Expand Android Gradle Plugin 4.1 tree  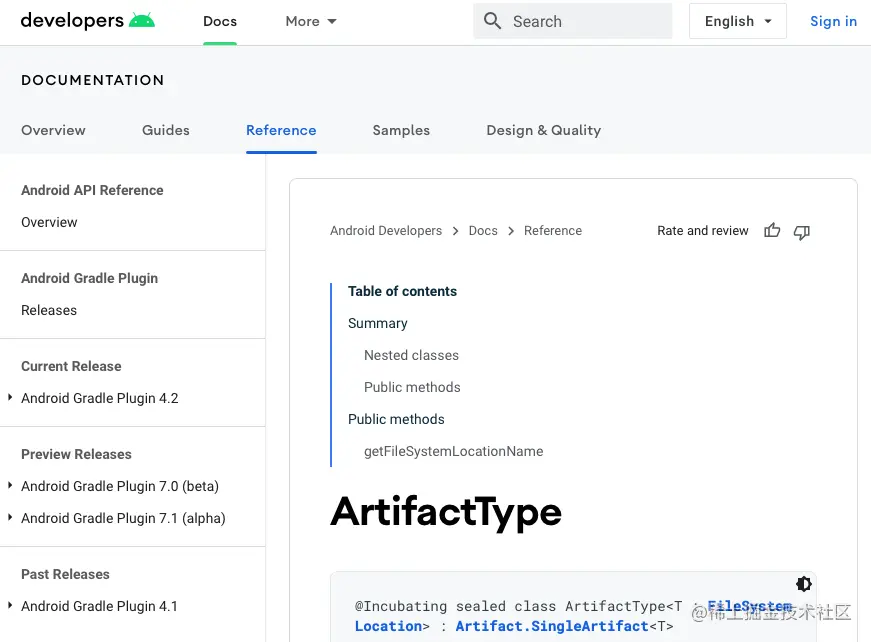pyautogui.click(x=10, y=605)
